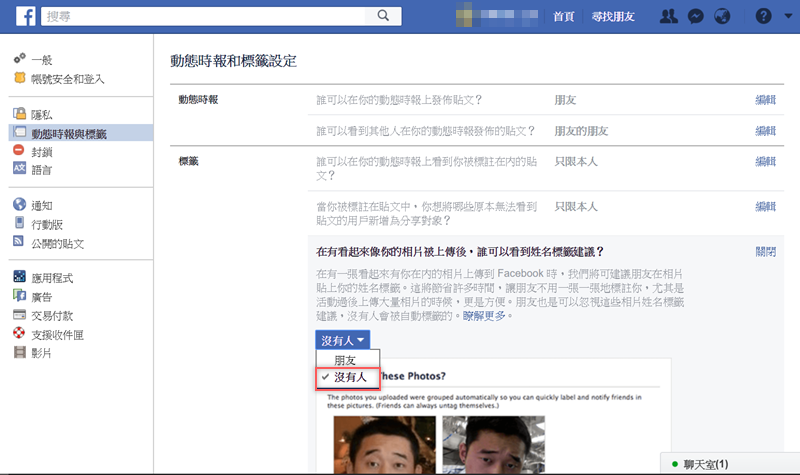Click the Facebook logo icon
Screen dimensions: 800x475
26,16
